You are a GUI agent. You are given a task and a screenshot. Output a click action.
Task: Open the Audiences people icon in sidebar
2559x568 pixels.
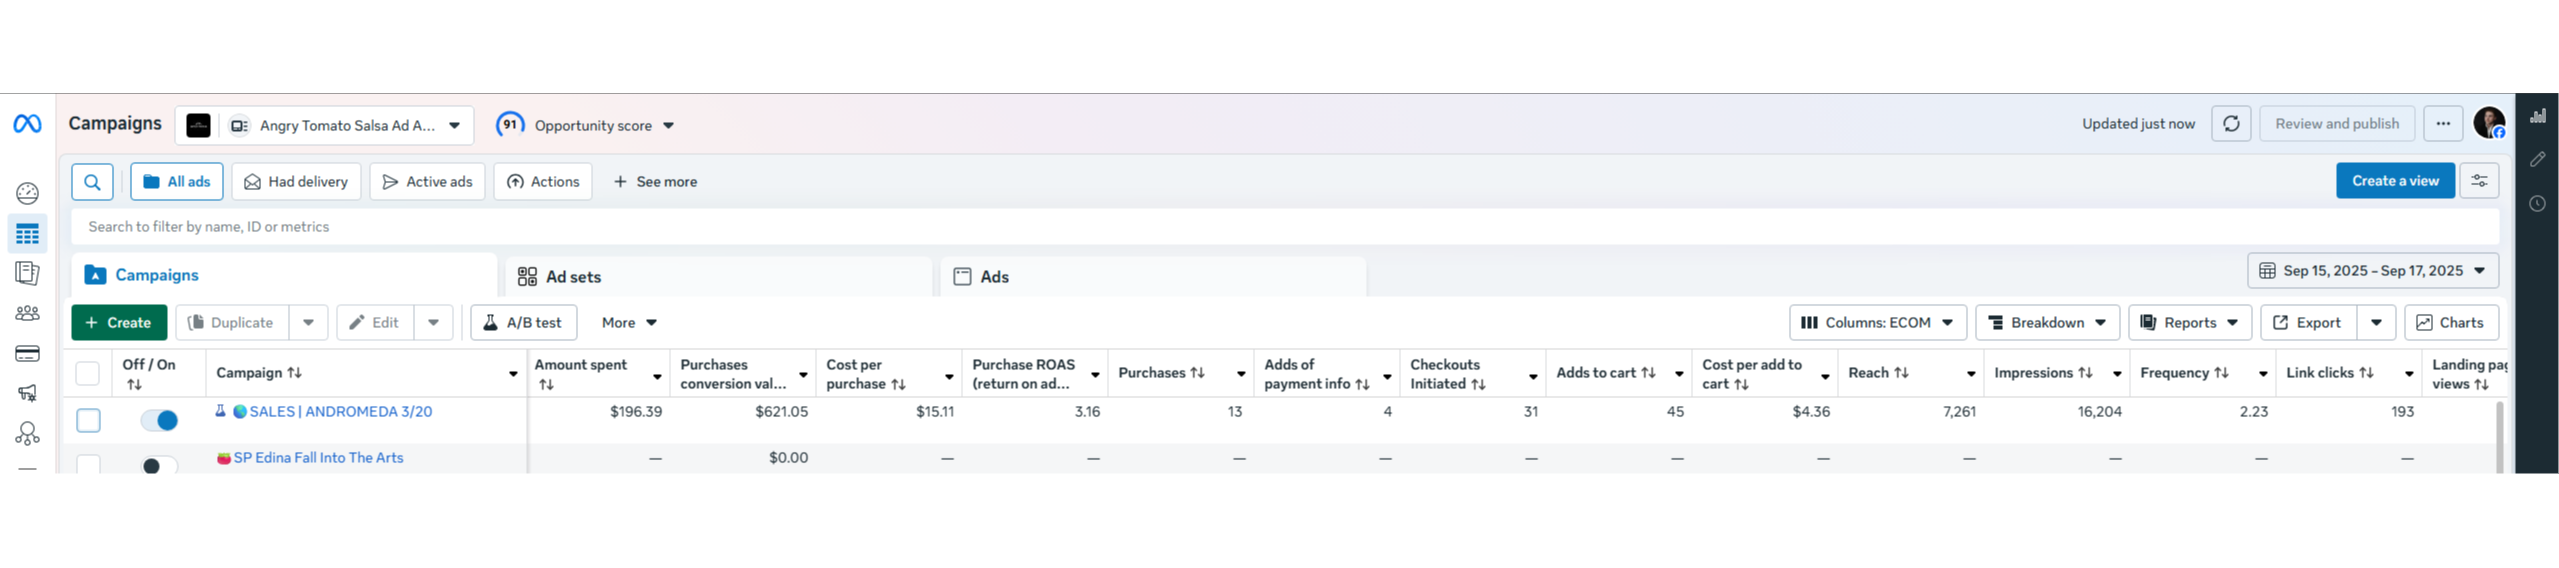point(27,313)
